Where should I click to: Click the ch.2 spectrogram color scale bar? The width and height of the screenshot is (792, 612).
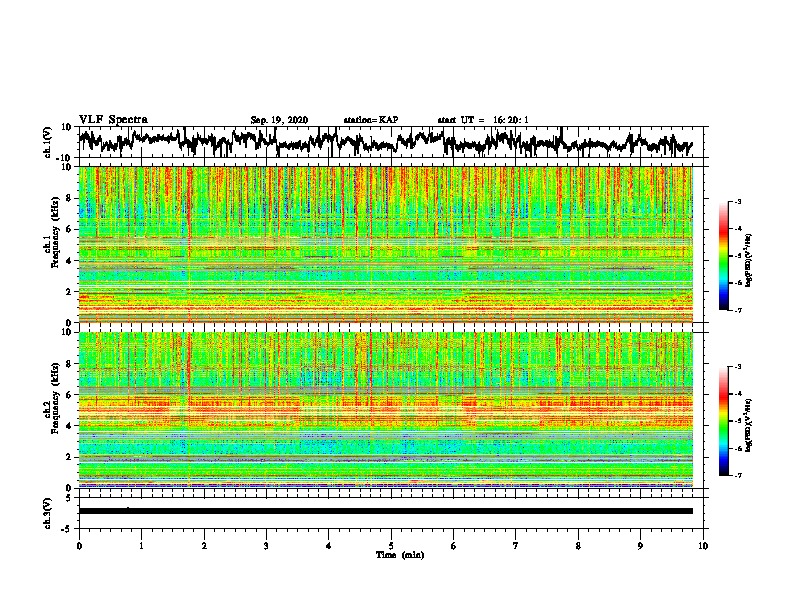723,421
